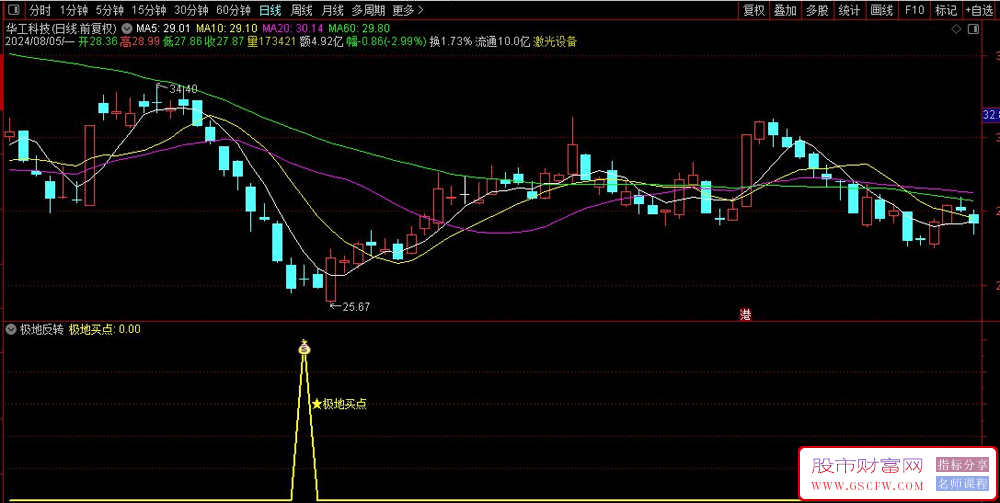Expand the 华工科技 indicator dropdown arrow
The image size is (1000, 503).
pyautogui.click(x=126, y=29)
